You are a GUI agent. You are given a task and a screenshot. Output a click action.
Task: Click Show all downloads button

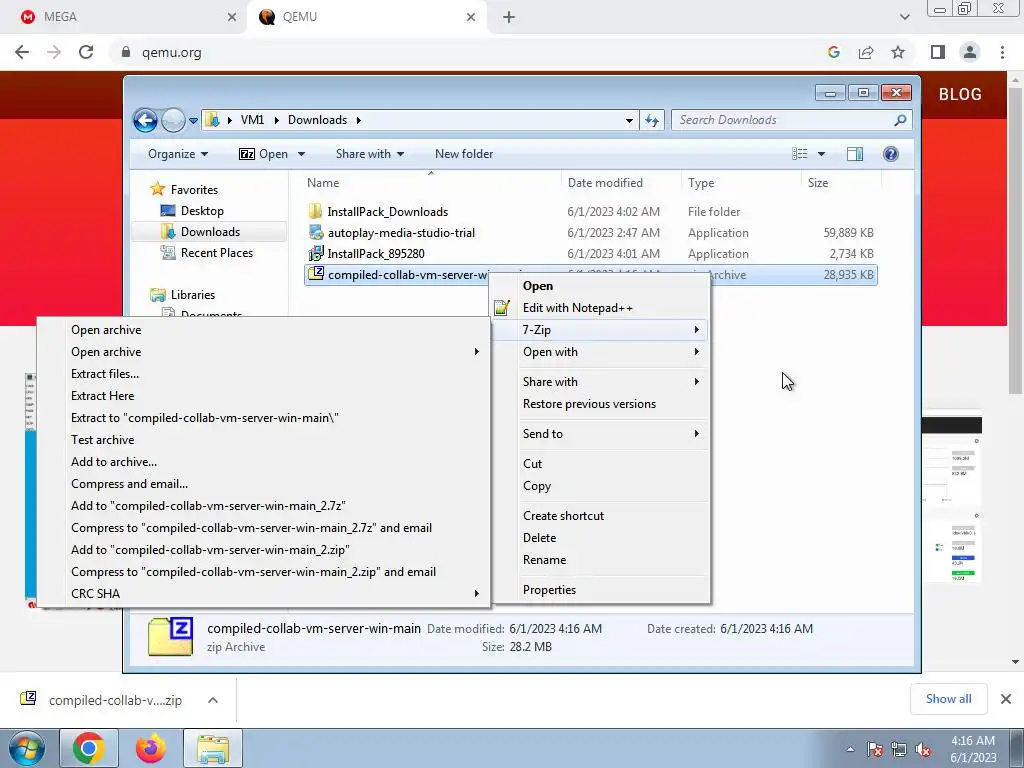point(948,699)
